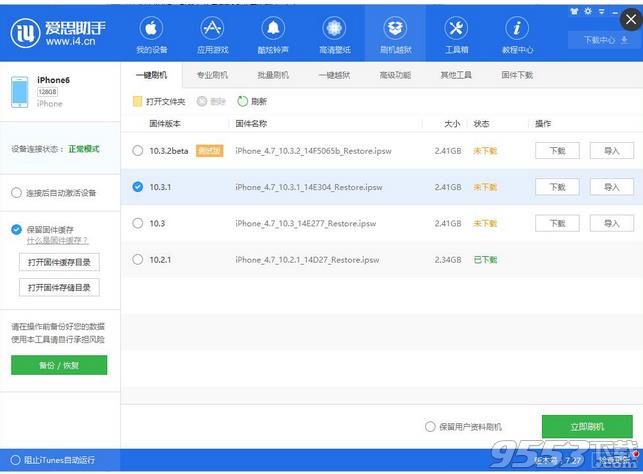Switch to 其他工具 tab
Screen dimensions: 643x474
click(x=456, y=75)
